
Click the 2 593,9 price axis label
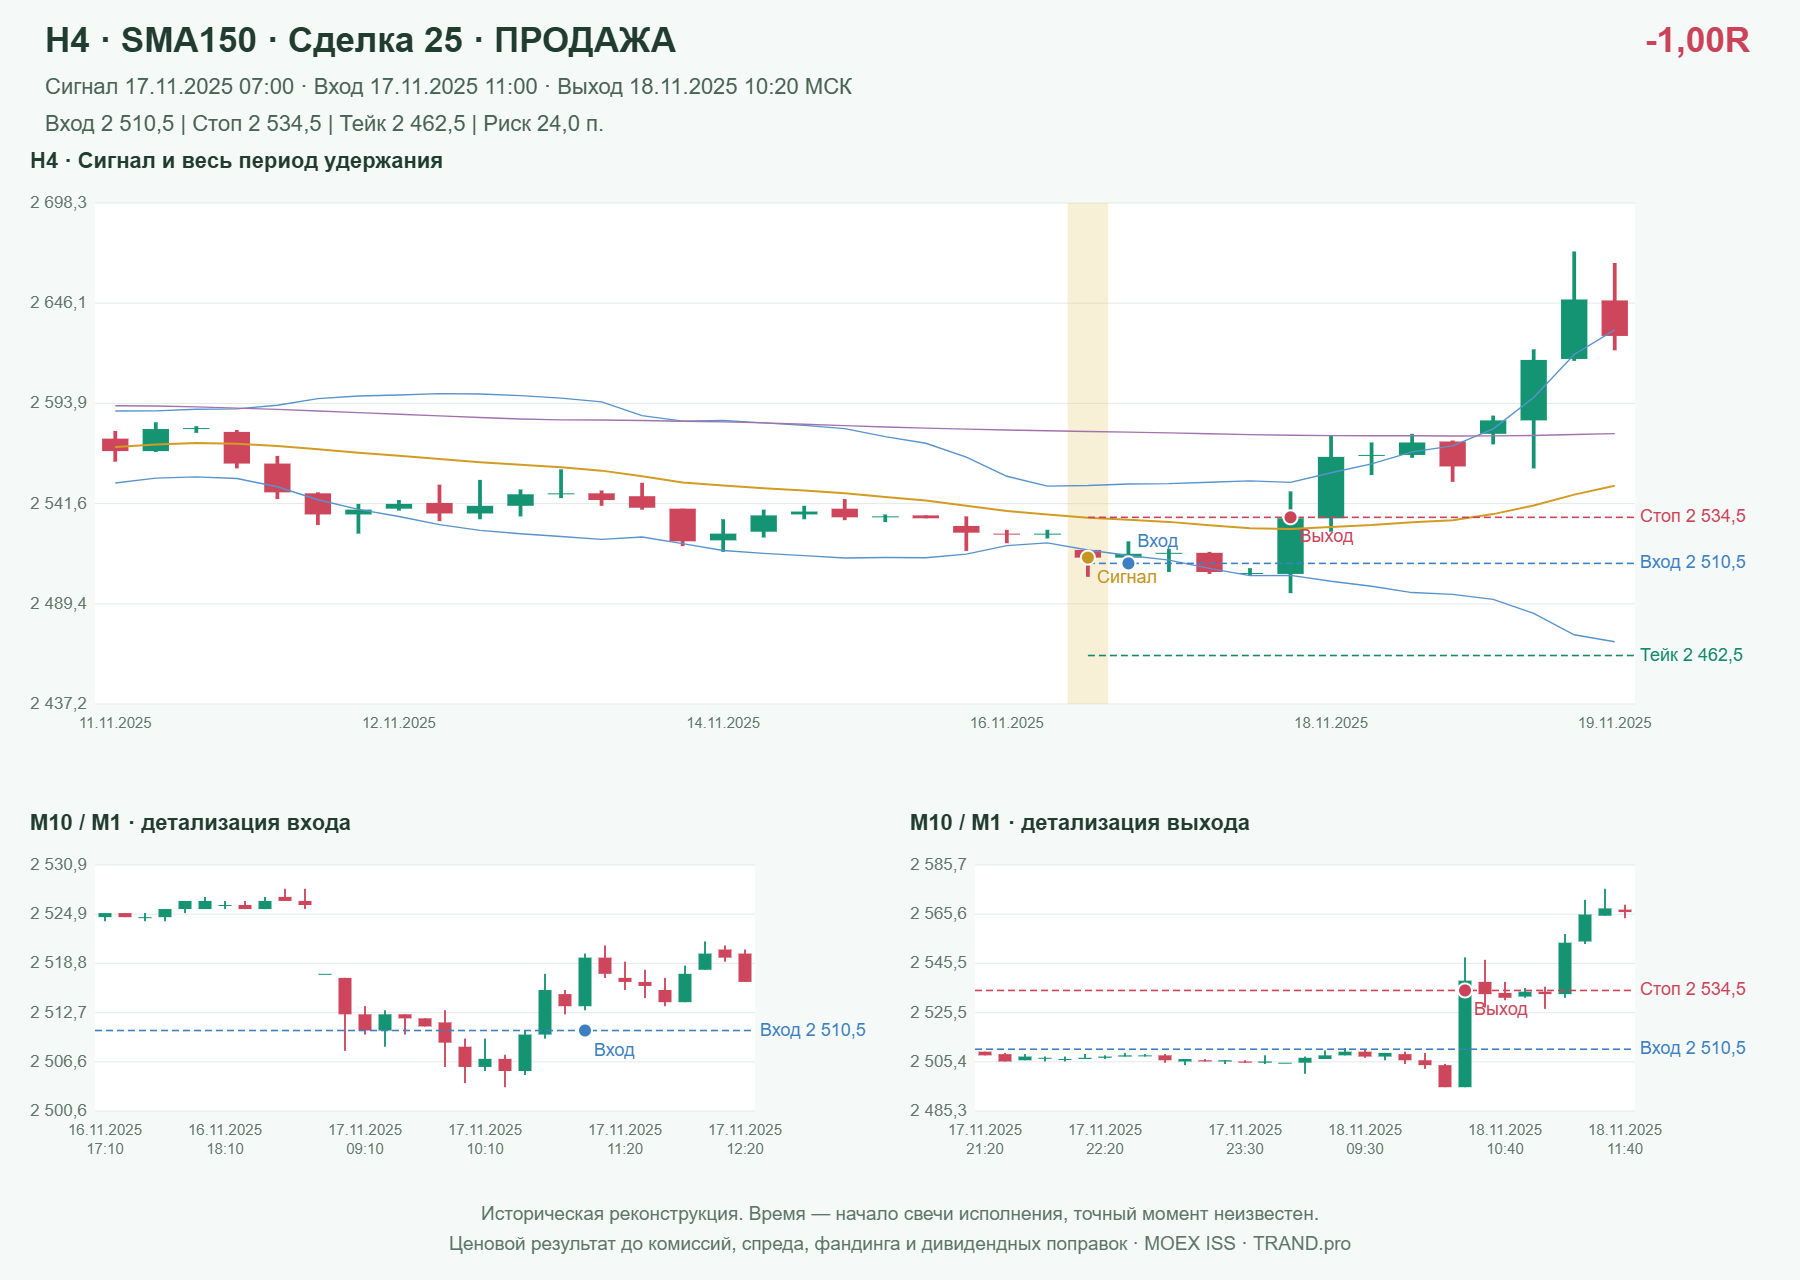(58, 403)
